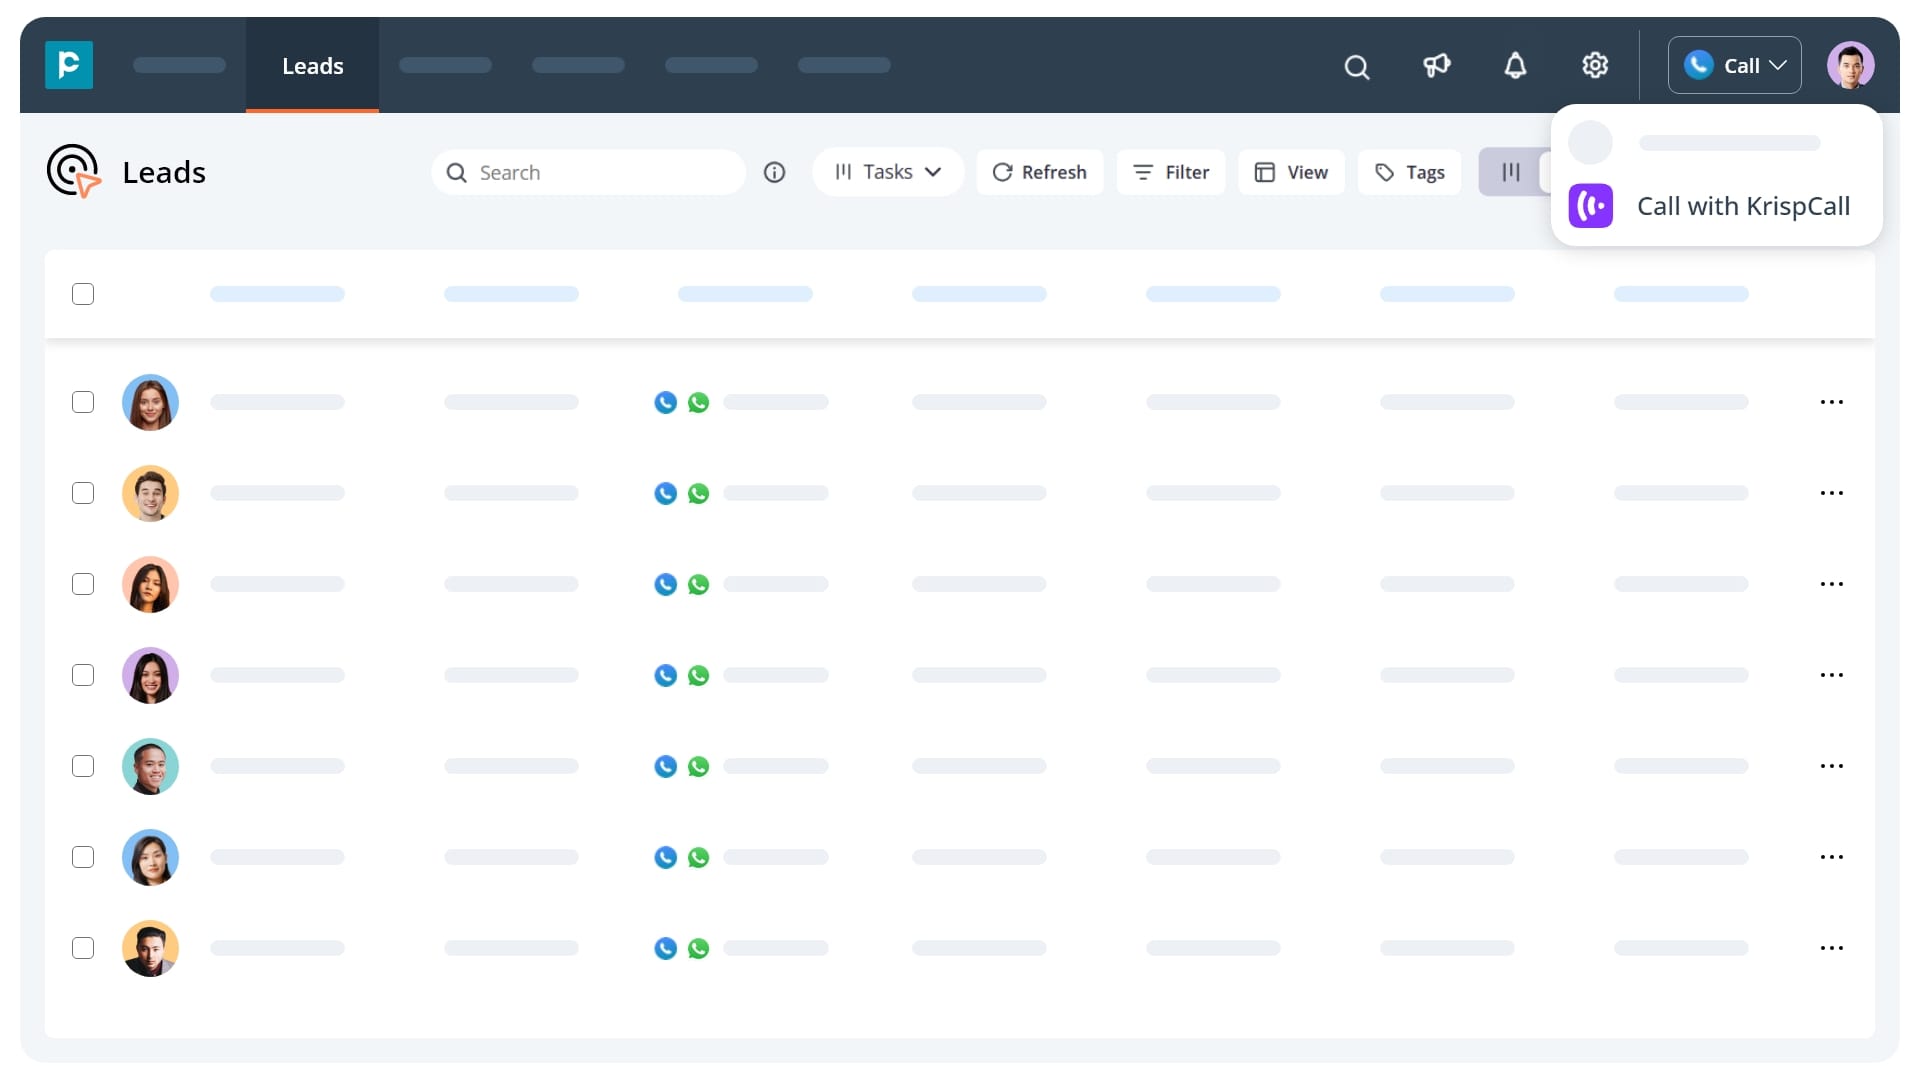Open announcements megaphone icon

tap(1436, 66)
